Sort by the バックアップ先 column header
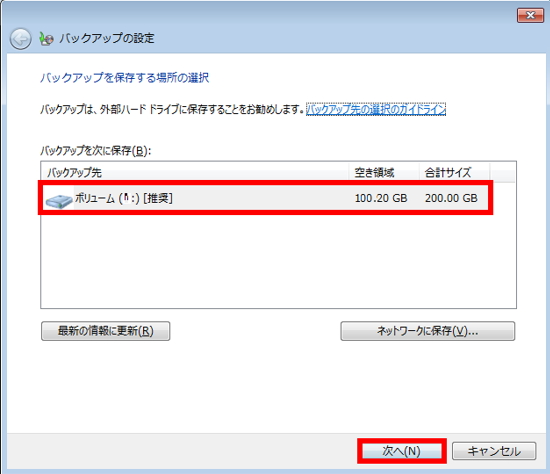Screen dimensions: 550x474 pyautogui.click(x=195, y=172)
